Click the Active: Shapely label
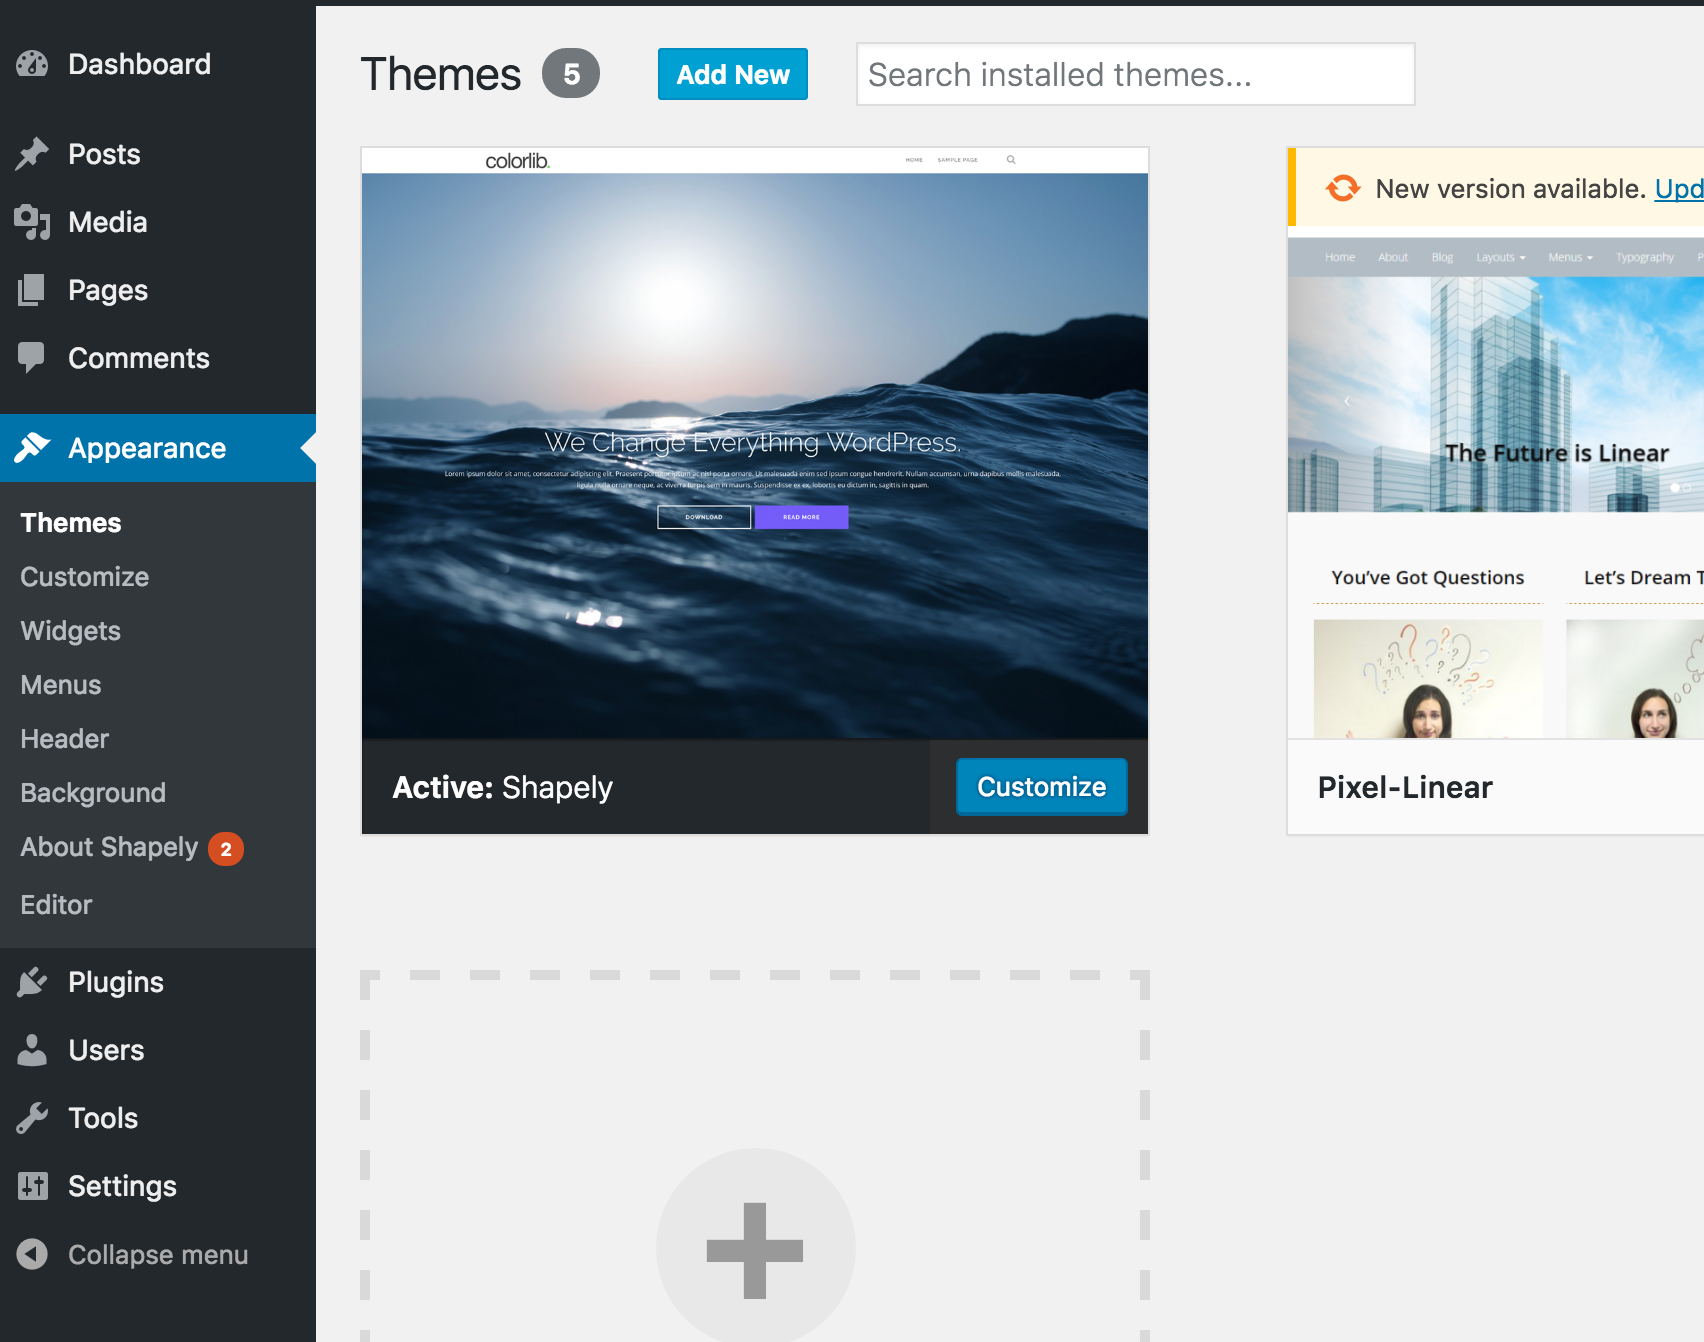The image size is (1704, 1342). click(x=502, y=787)
